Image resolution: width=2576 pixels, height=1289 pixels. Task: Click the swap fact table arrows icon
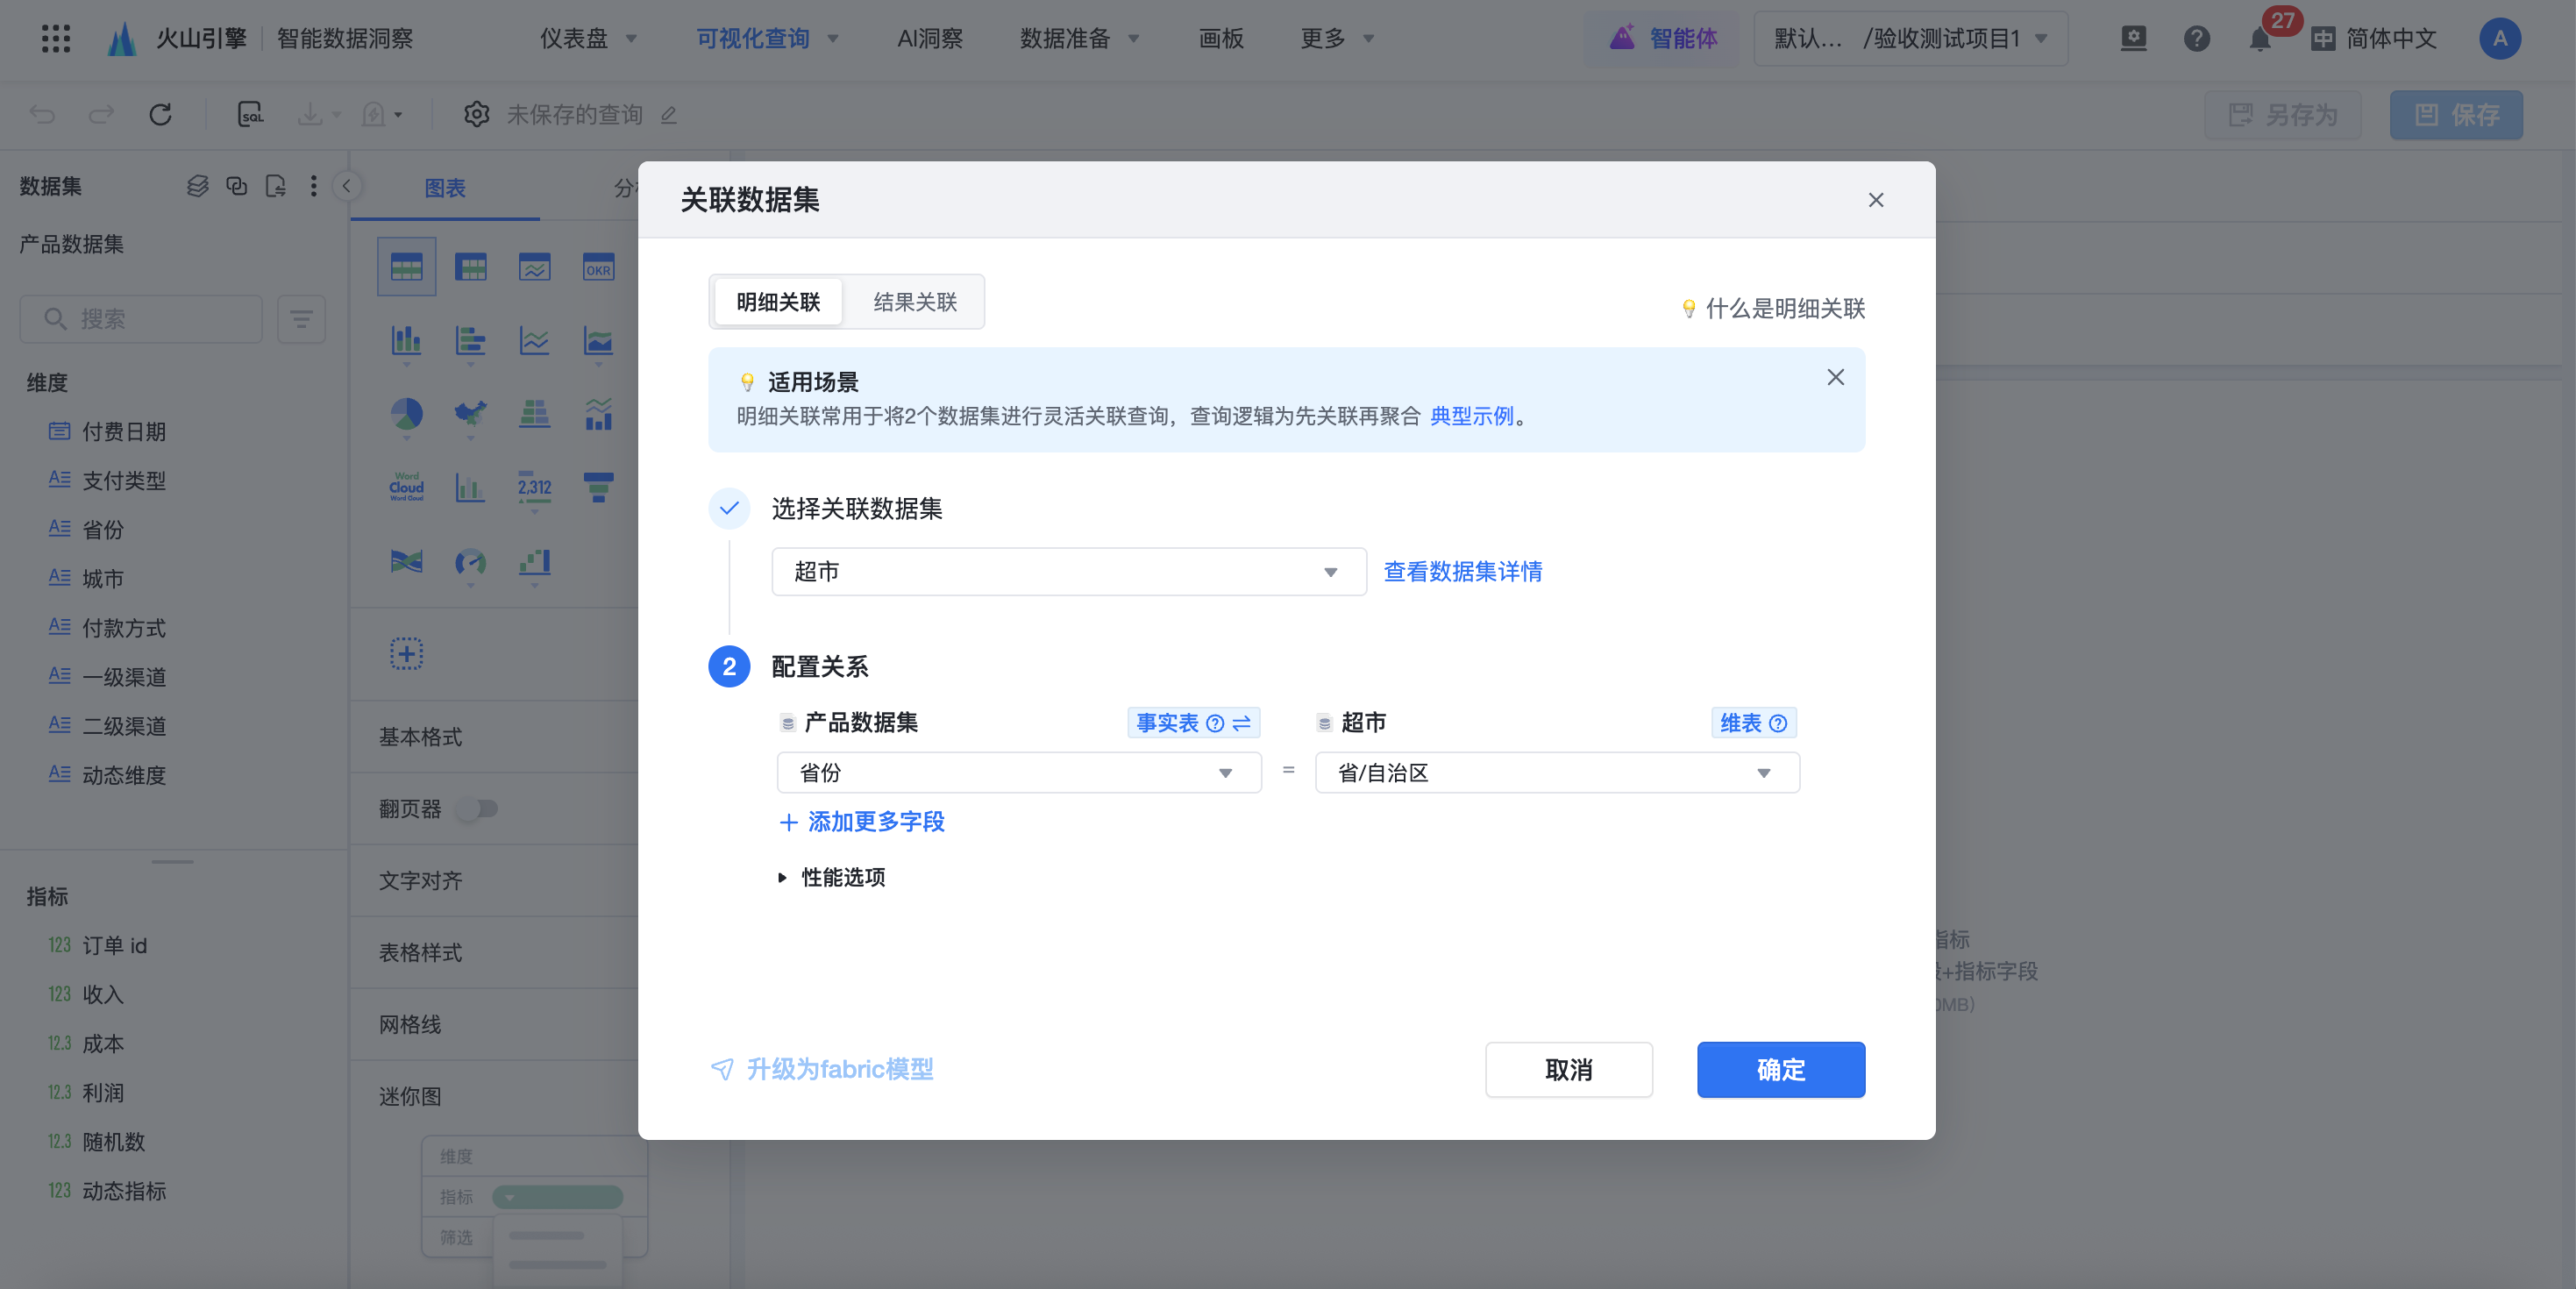coord(1242,723)
